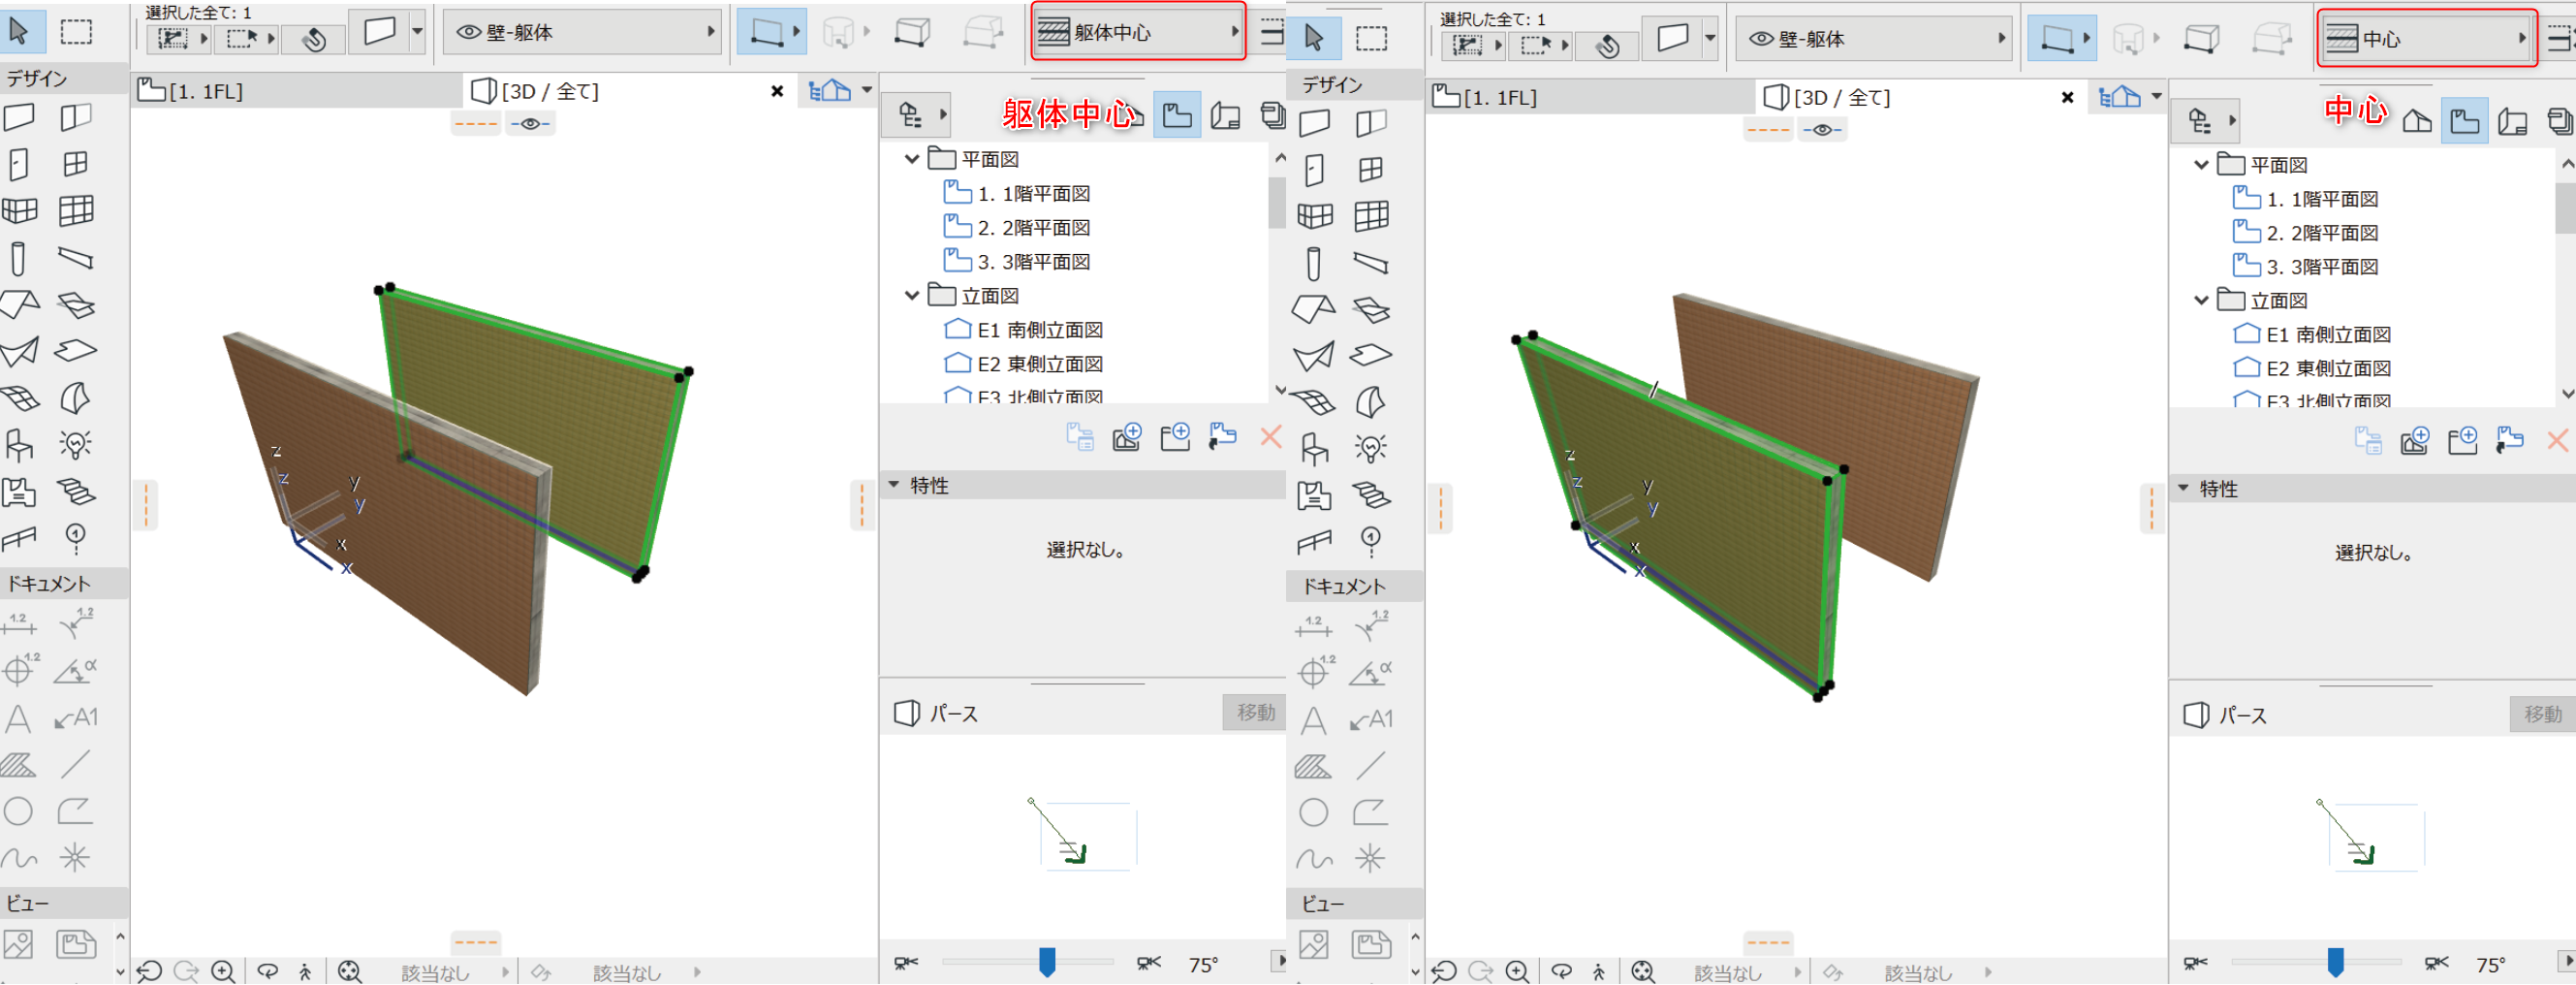Select the Circle tool in the left toolbox
The height and width of the screenshot is (985, 2576).
pyautogui.click(x=18, y=811)
